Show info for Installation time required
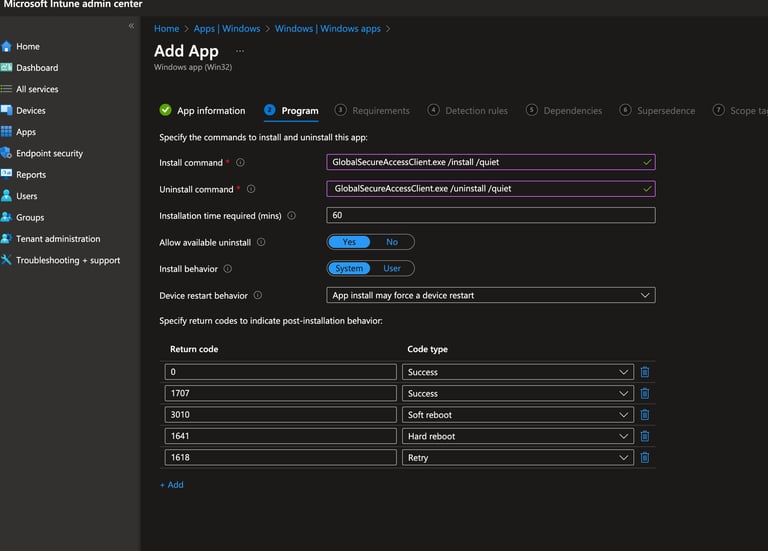The height and width of the screenshot is (551, 768). (x=291, y=216)
